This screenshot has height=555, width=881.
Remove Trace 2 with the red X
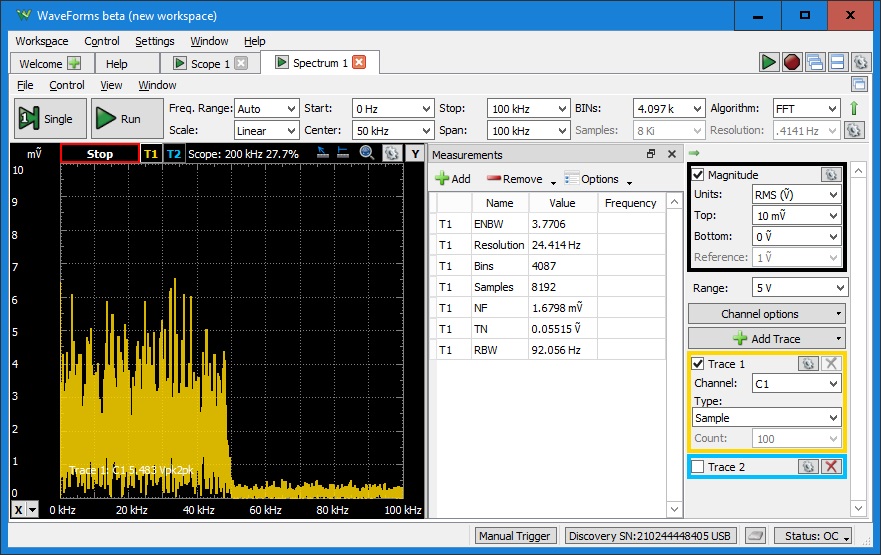click(x=830, y=467)
